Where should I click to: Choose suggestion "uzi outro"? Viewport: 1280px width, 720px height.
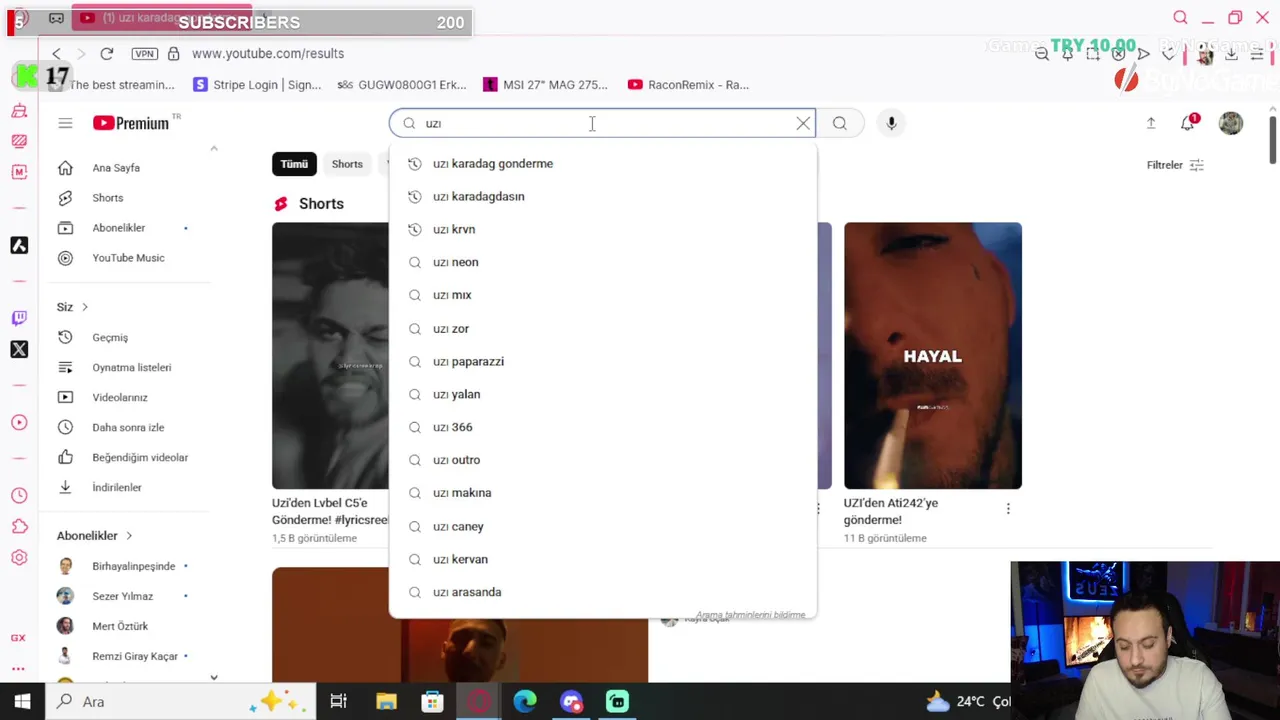[x=603, y=460]
